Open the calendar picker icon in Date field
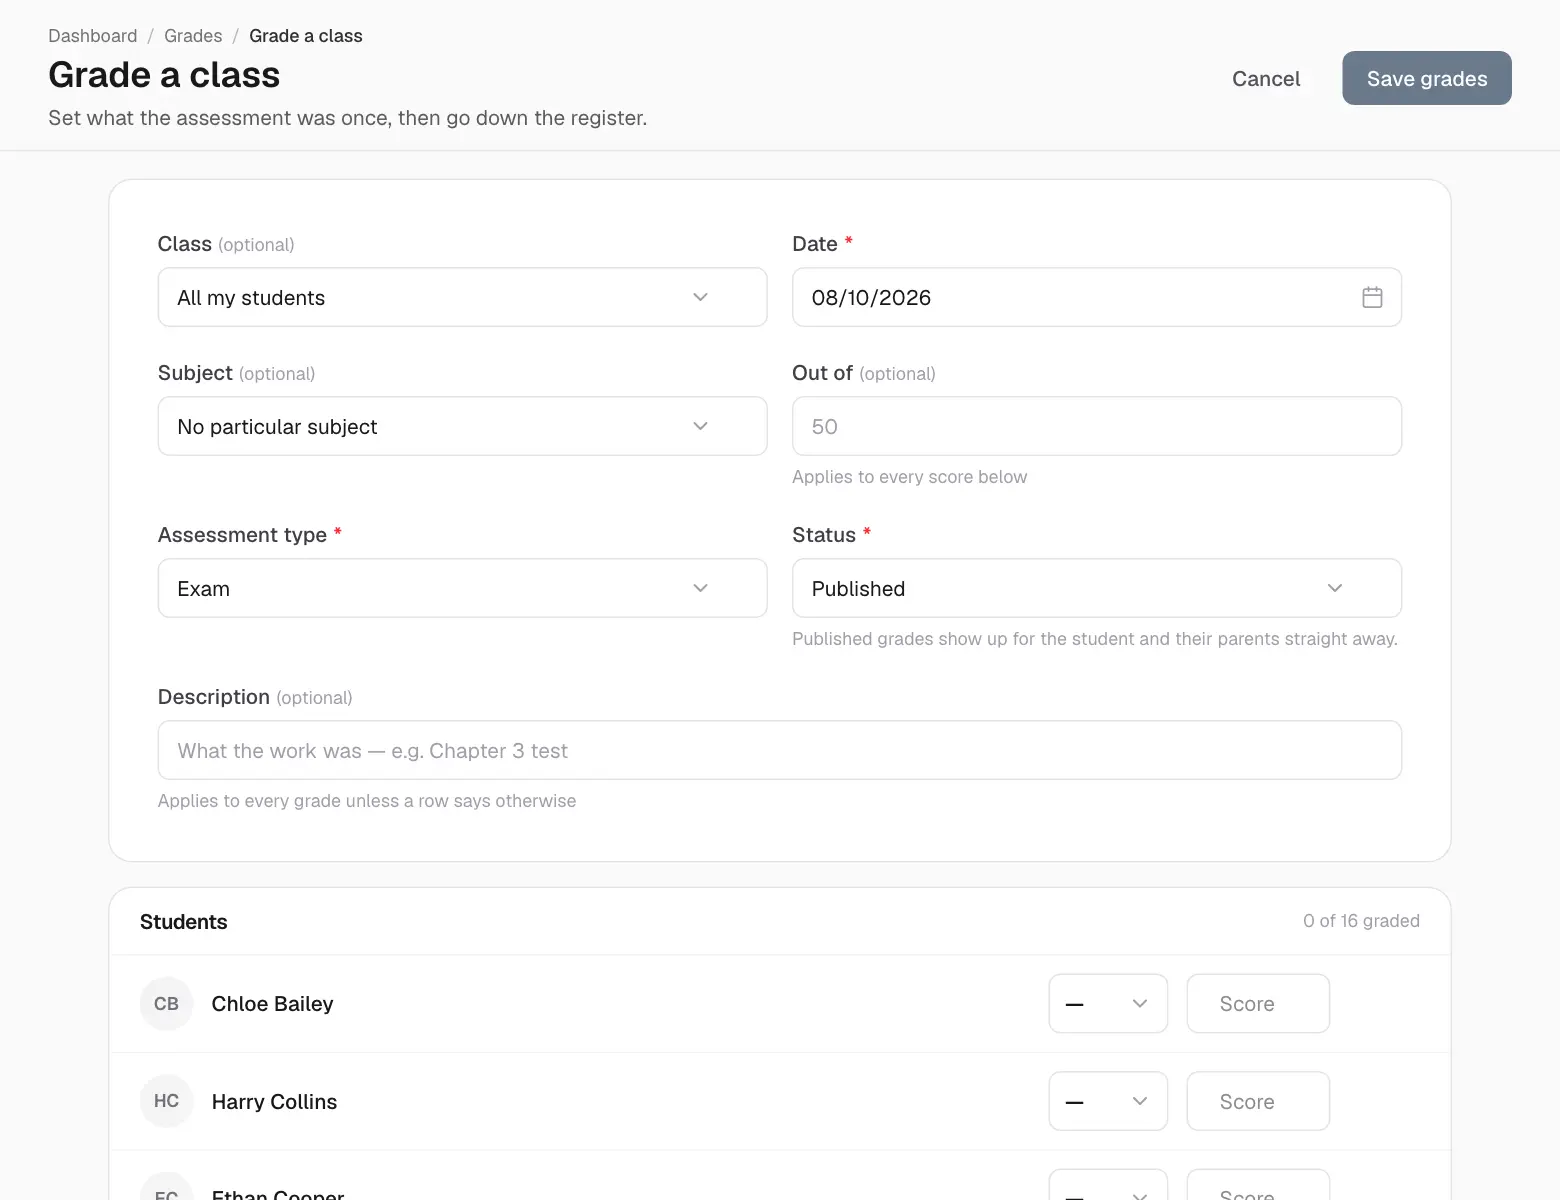The height and width of the screenshot is (1200, 1560). (x=1372, y=297)
